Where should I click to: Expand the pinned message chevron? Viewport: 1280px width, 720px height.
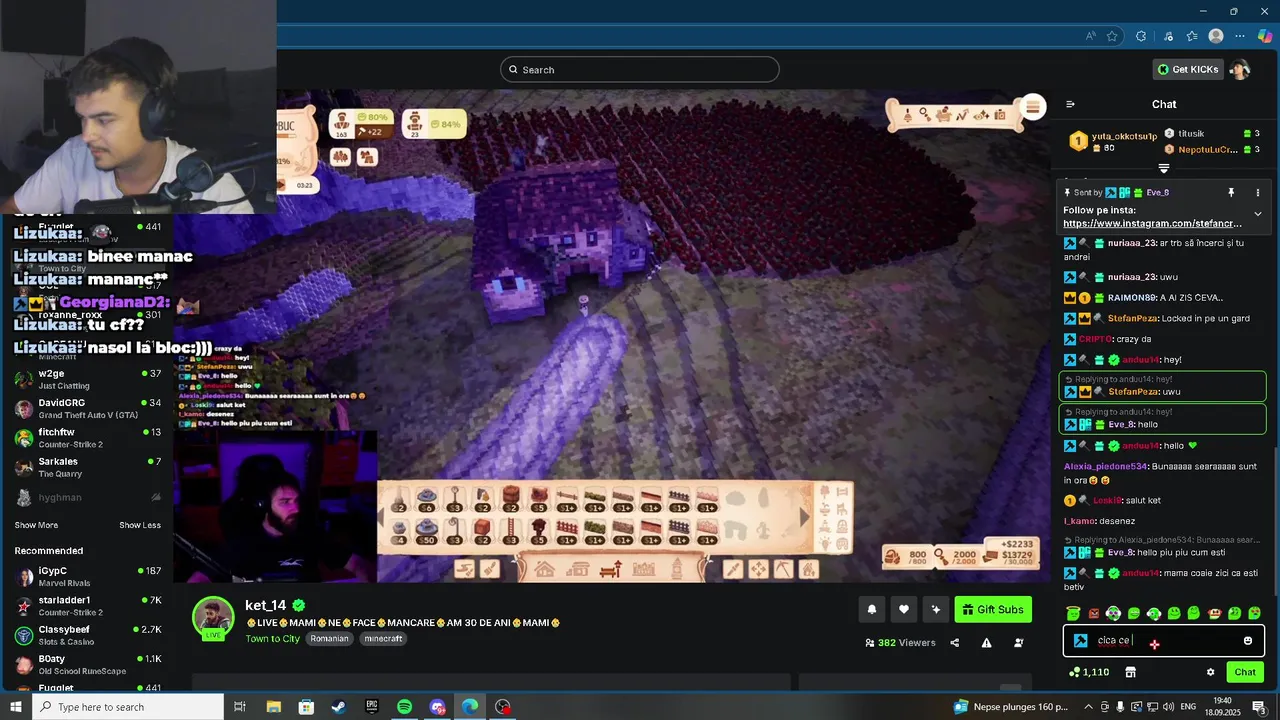1258,214
